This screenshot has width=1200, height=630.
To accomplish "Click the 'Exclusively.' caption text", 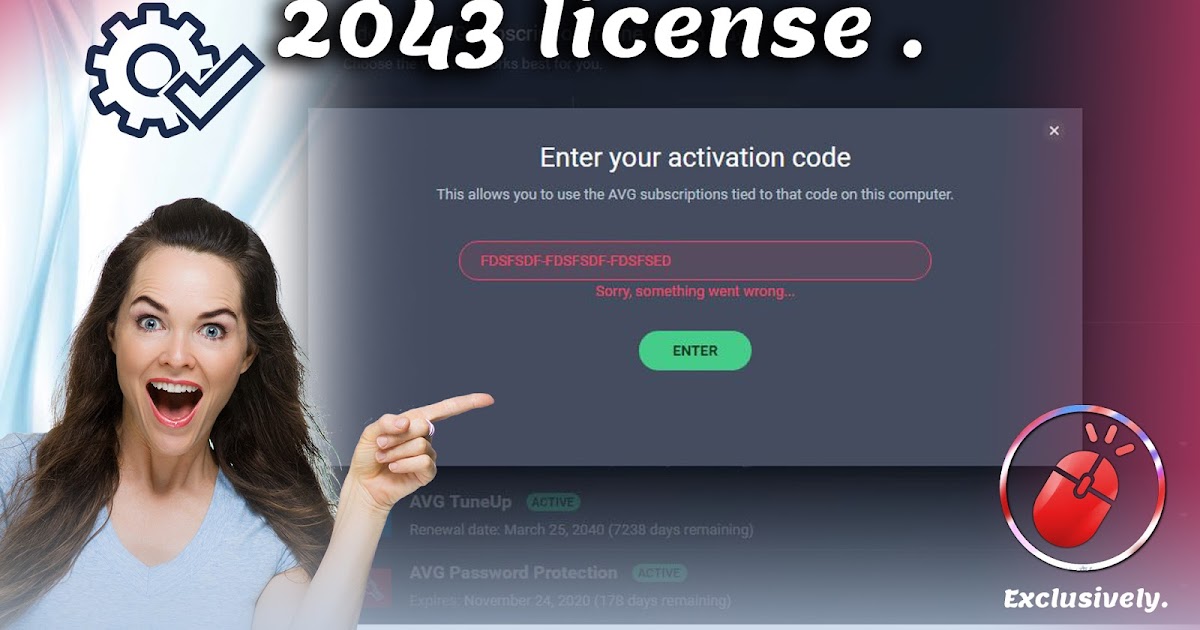I will (1086, 599).
